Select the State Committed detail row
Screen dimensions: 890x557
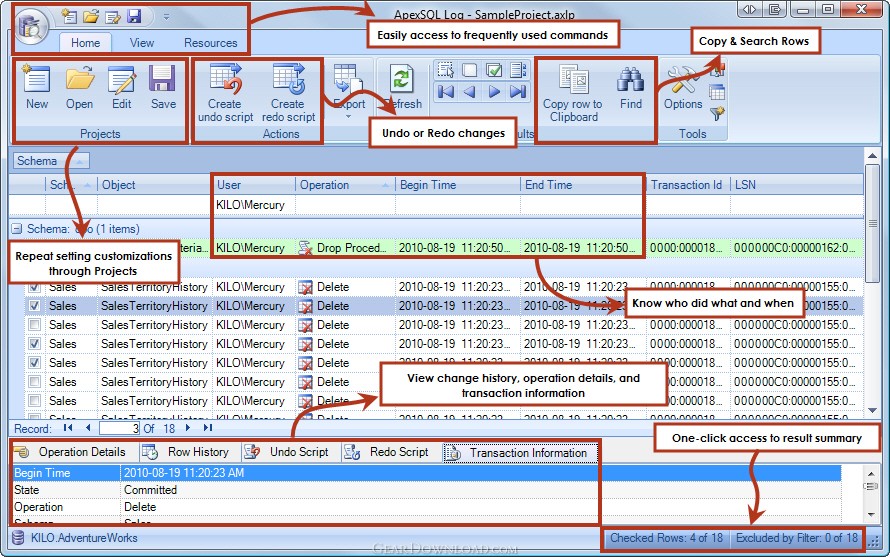coord(426,490)
